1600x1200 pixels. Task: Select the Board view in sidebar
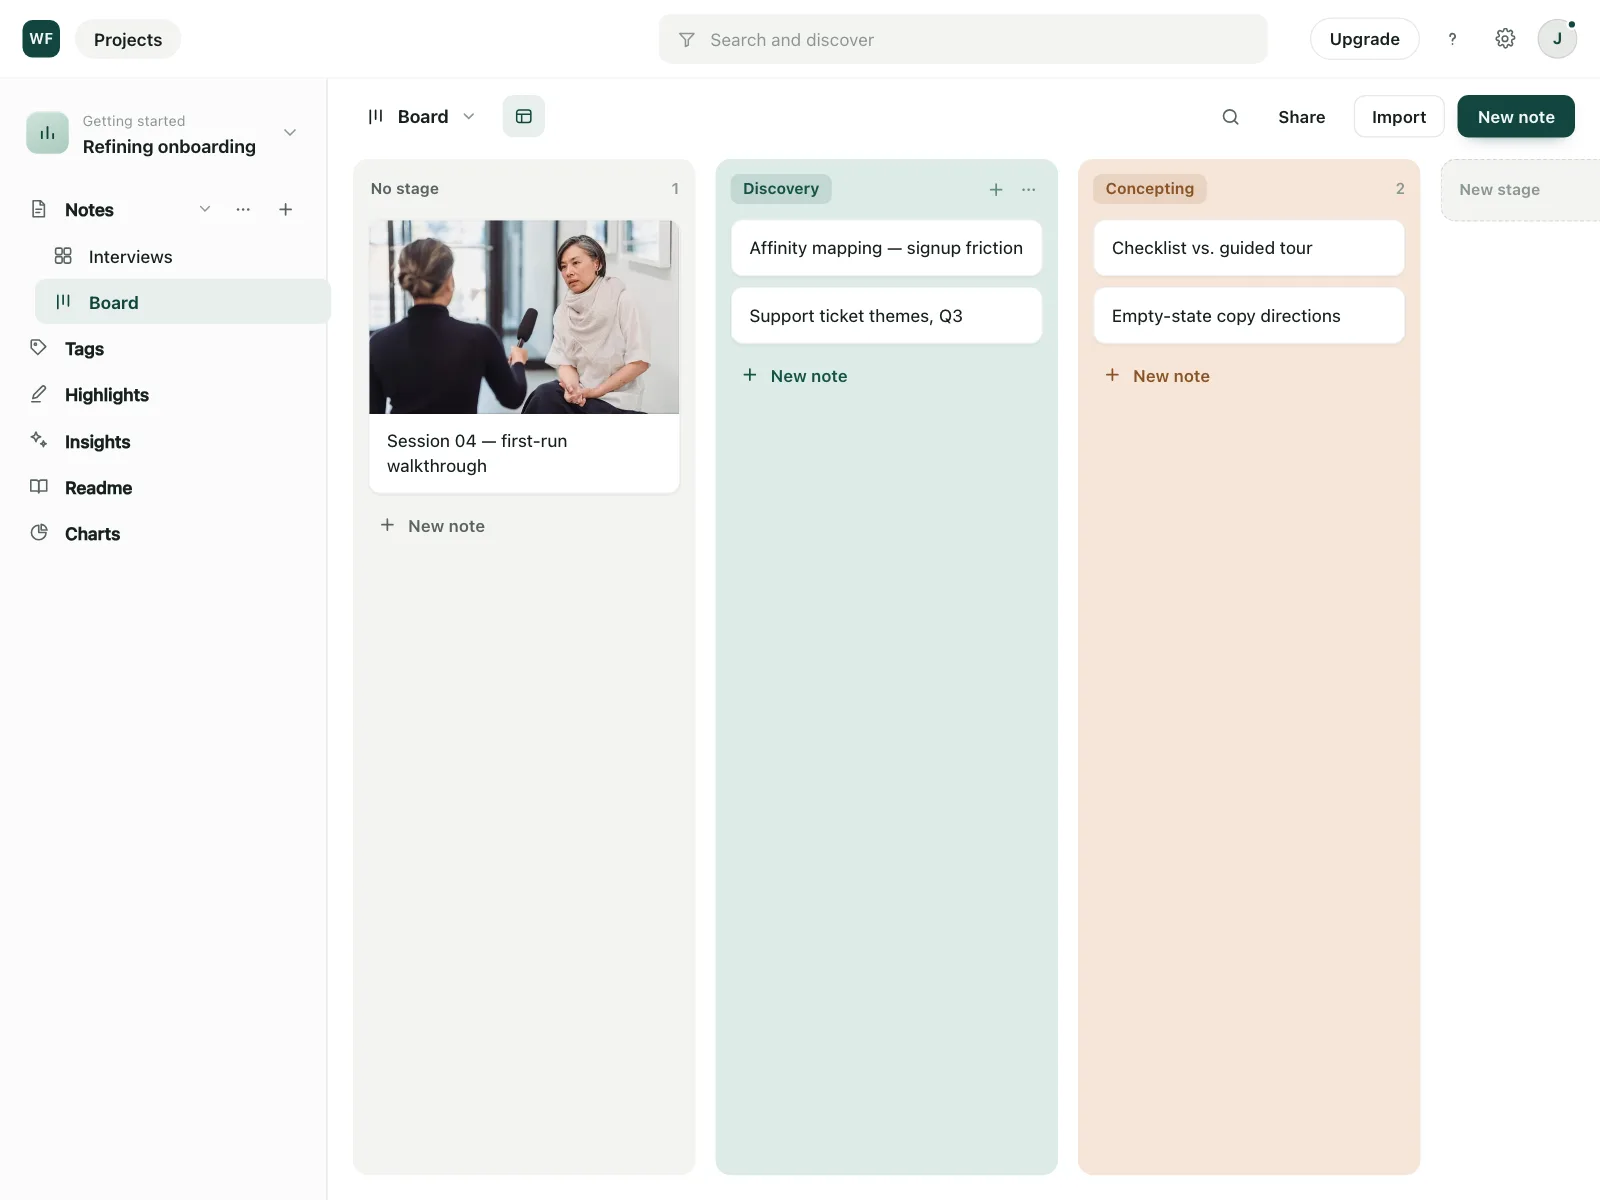(x=183, y=302)
